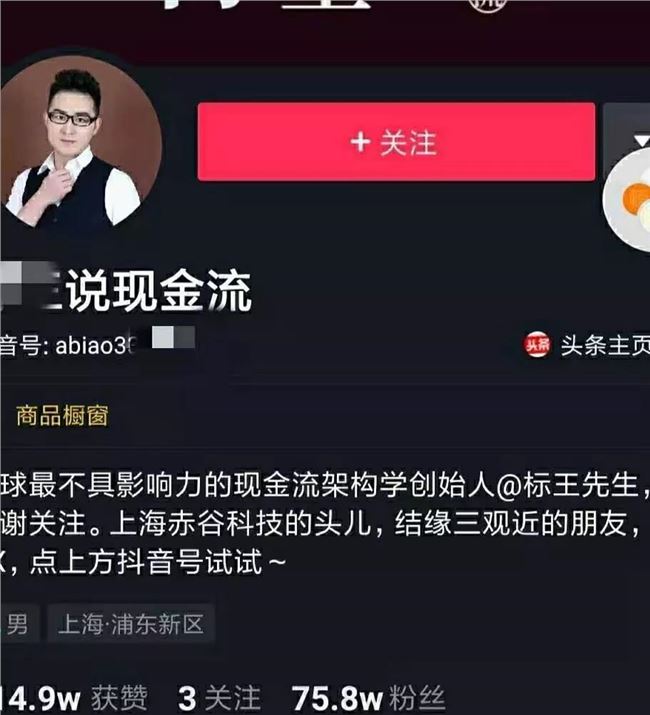Tap the circular badge icon in top banner
650x715 pixels.
[489, 5]
